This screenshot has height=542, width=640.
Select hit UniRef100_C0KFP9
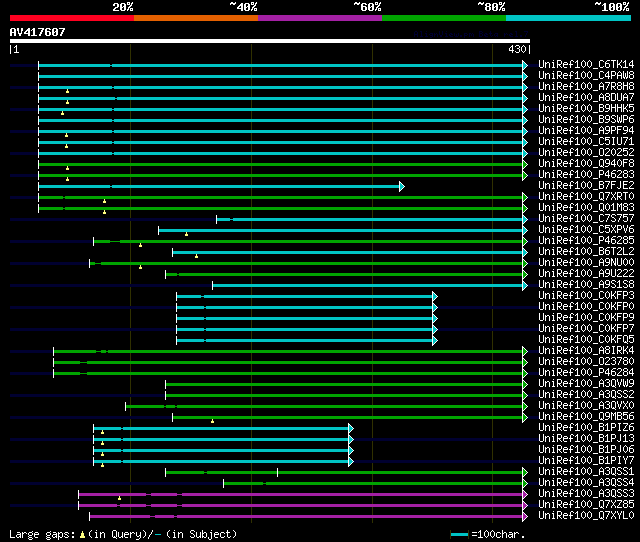[586, 318]
